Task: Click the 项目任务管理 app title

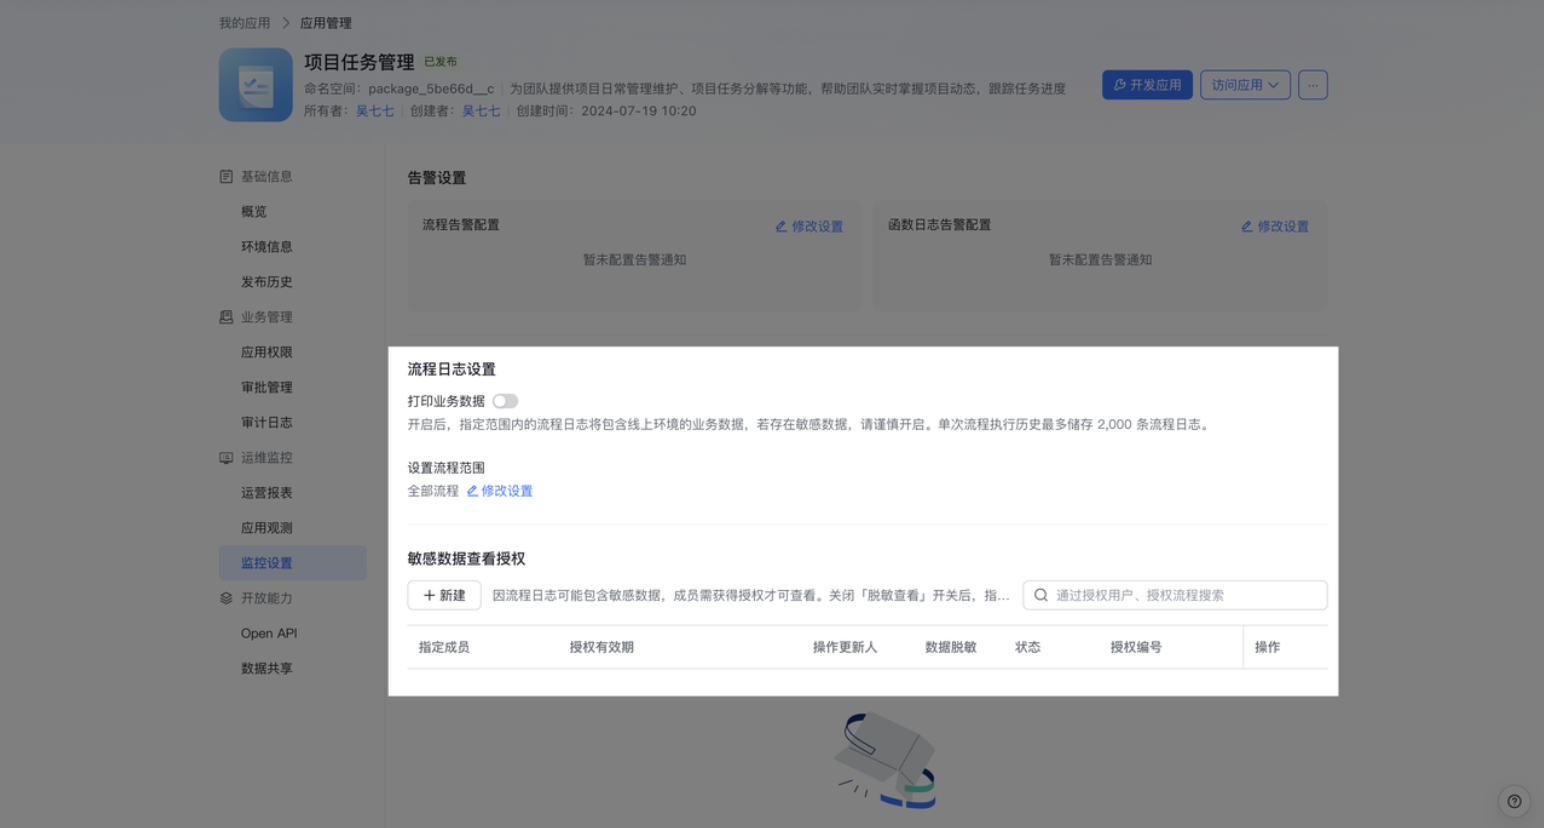Action: pos(359,62)
